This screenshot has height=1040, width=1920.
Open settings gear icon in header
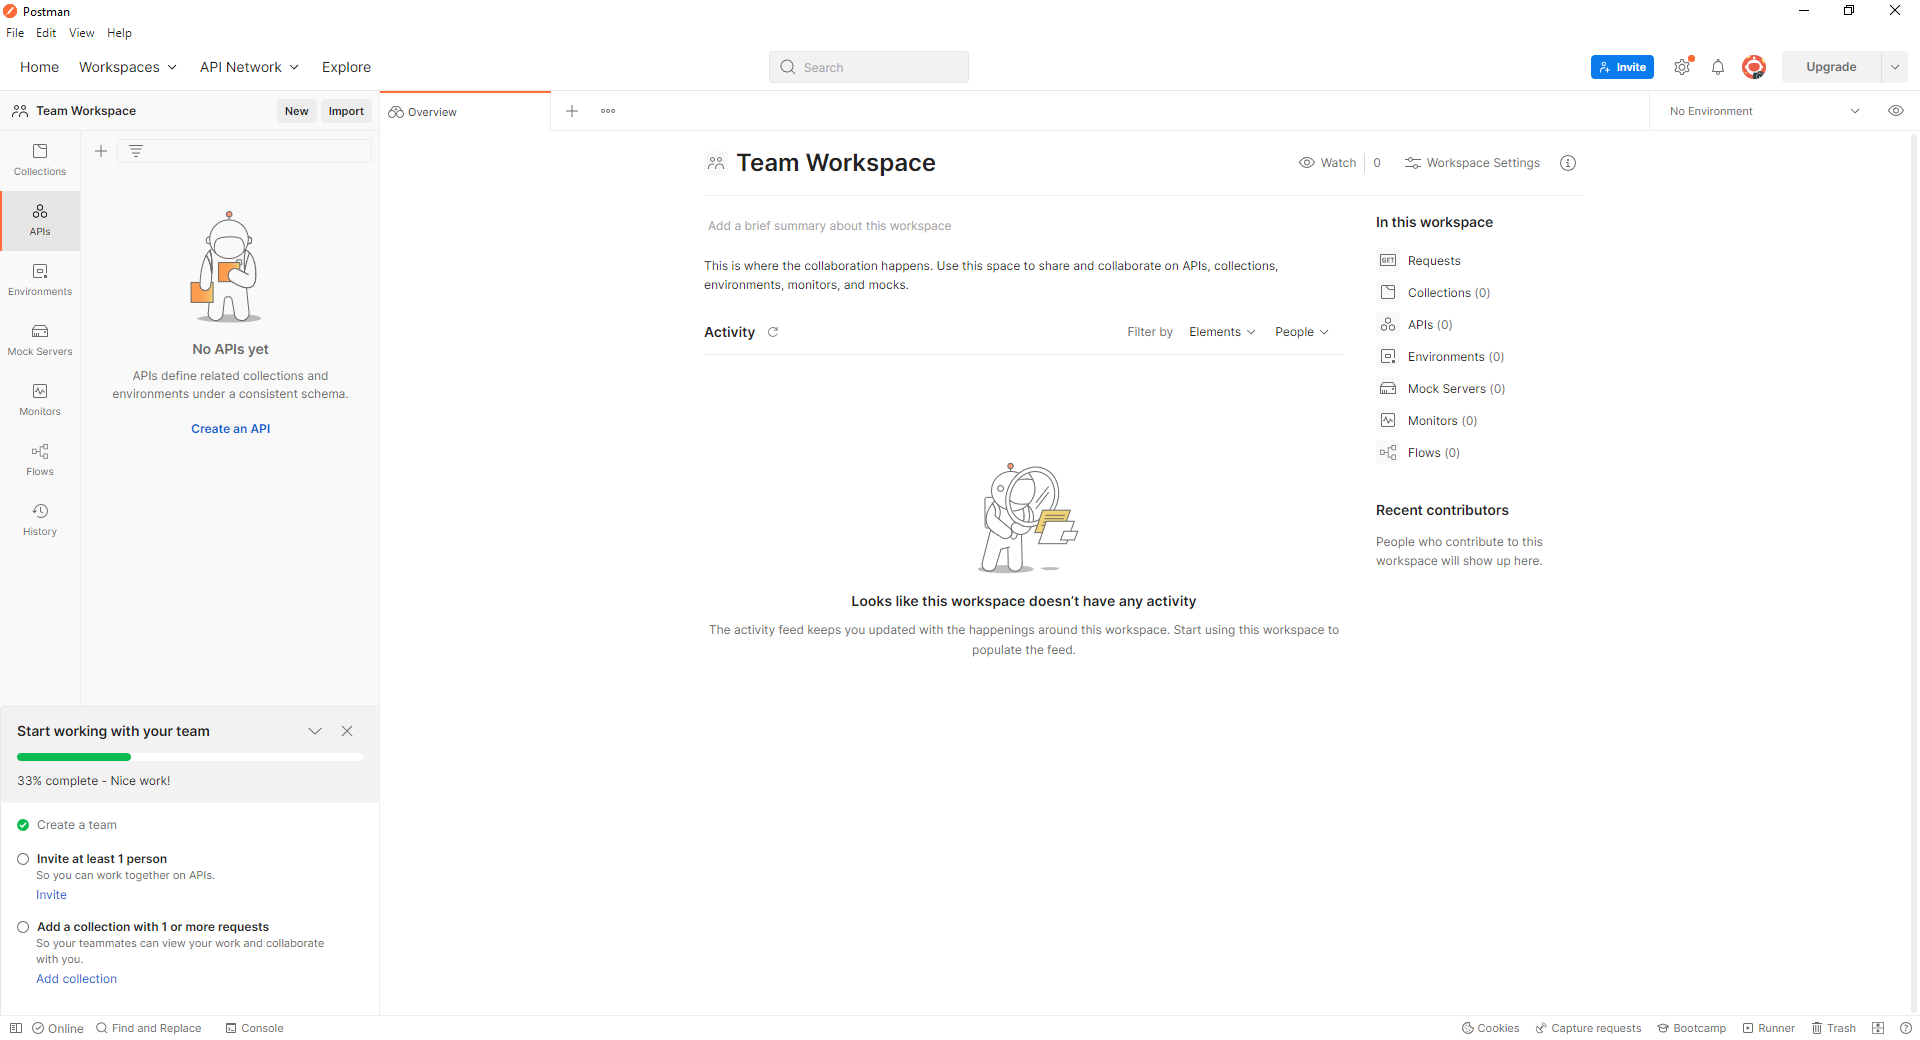click(1682, 67)
